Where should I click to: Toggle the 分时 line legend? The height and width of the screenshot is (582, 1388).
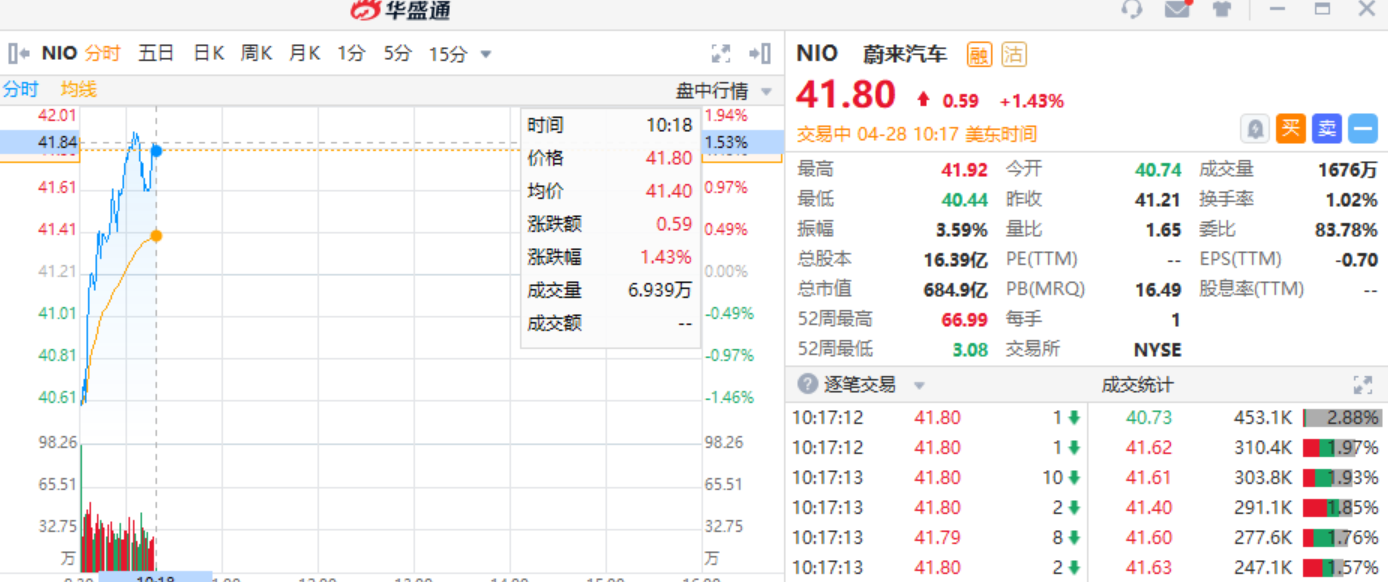click(x=20, y=89)
